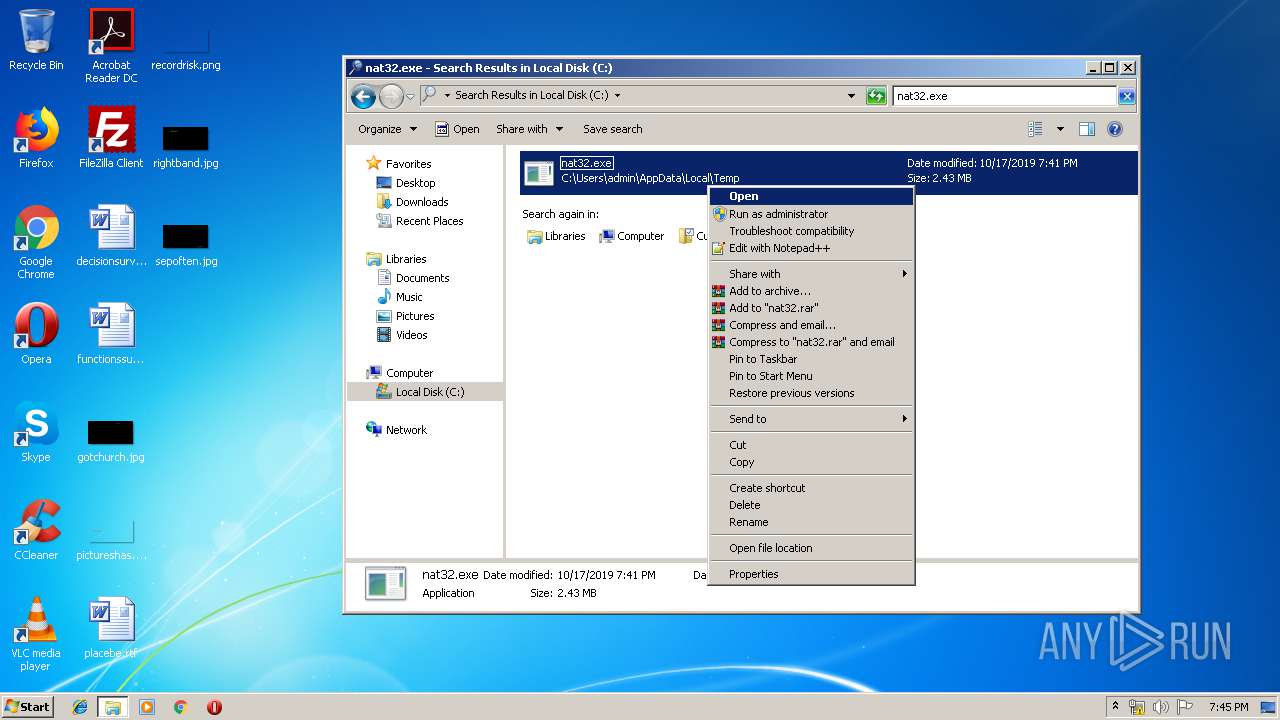Expand the views options dropdown arrow
Image resolution: width=1280 pixels, height=720 pixels.
1060,129
